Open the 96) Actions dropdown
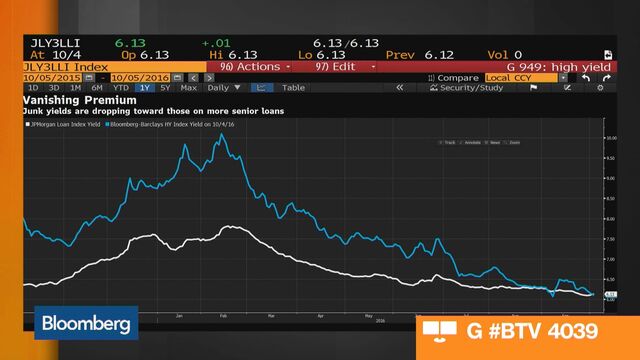The width and height of the screenshot is (640, 360). 255,67
